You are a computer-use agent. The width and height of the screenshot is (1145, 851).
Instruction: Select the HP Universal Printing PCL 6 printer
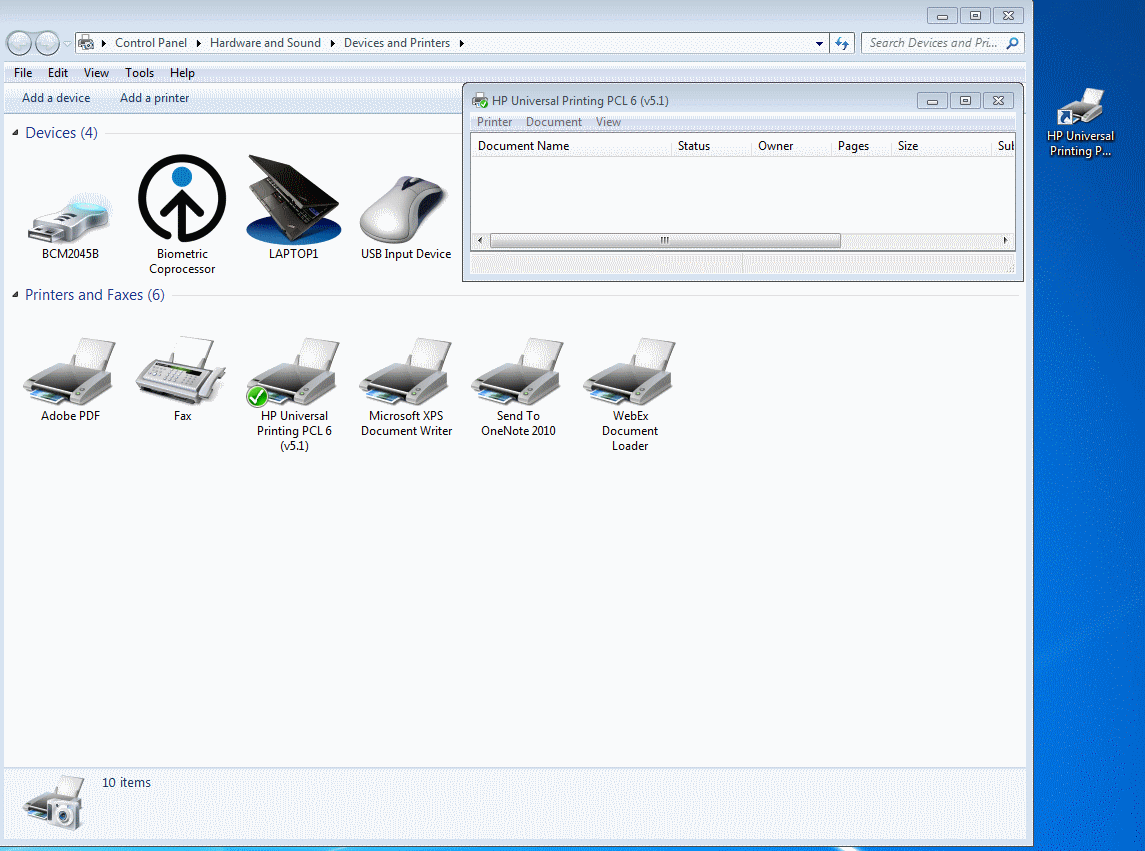click(293, 370)
